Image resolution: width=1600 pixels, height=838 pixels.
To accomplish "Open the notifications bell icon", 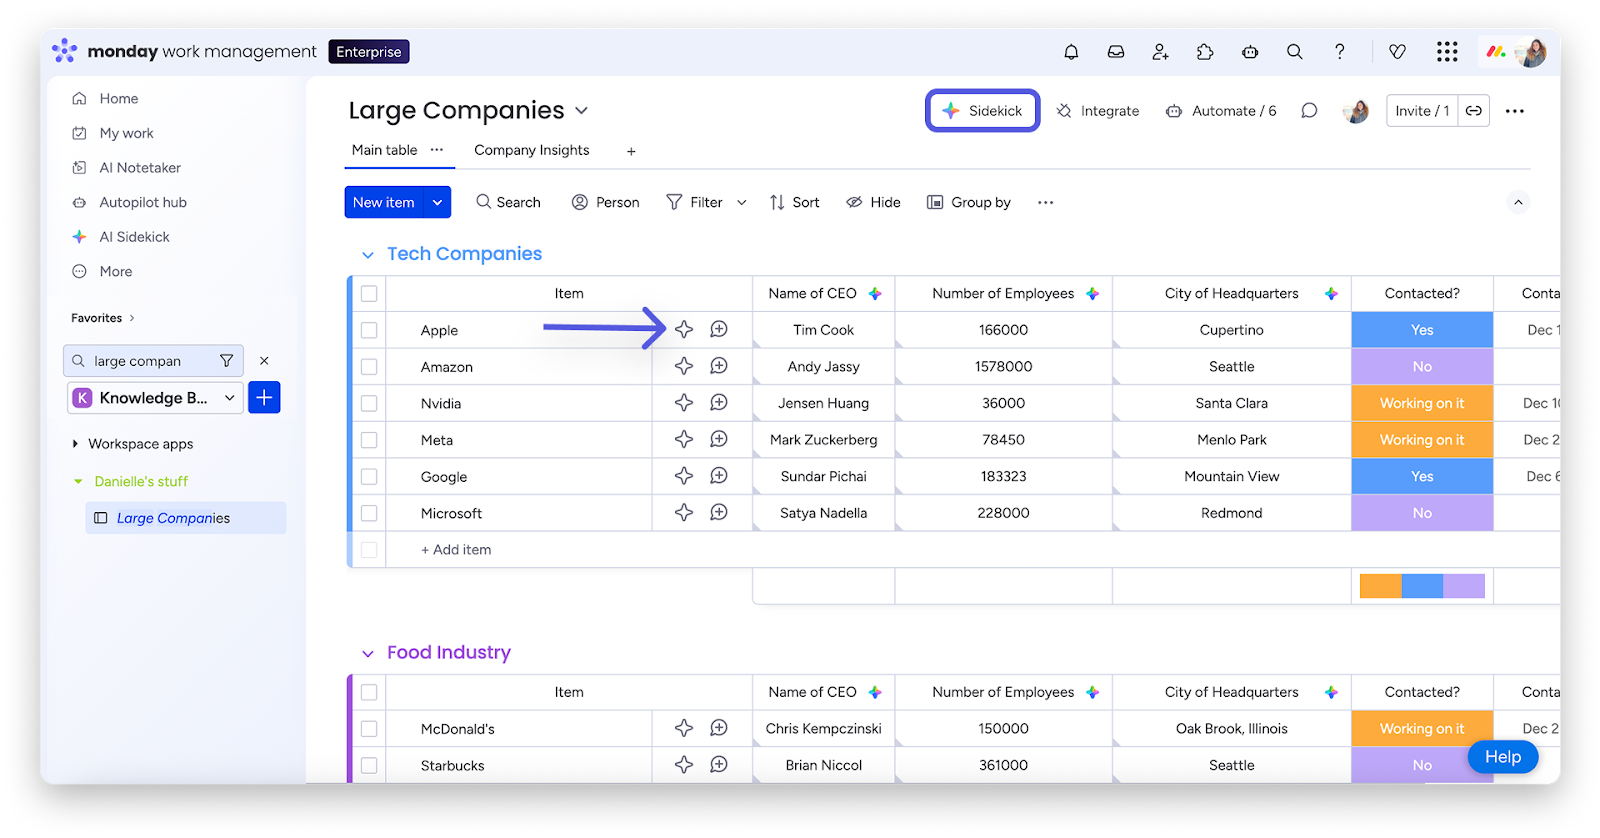I will click(1071, 52).
